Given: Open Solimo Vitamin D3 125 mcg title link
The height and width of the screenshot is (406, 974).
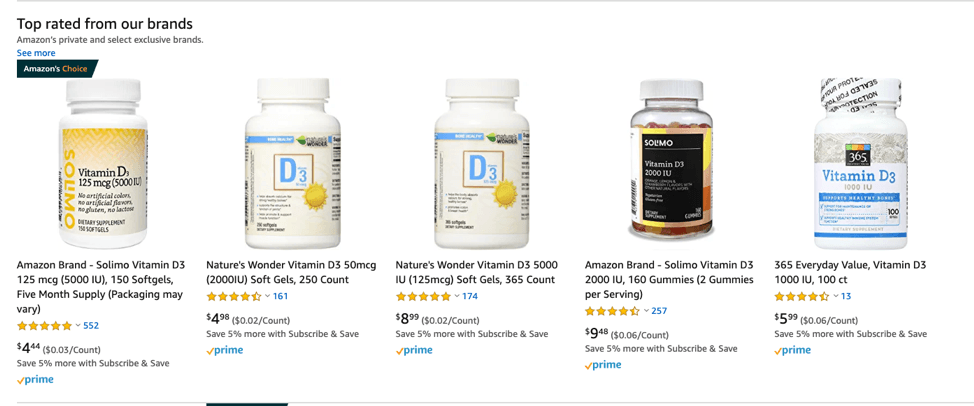Looking at the screenshot, I should 101,287.
